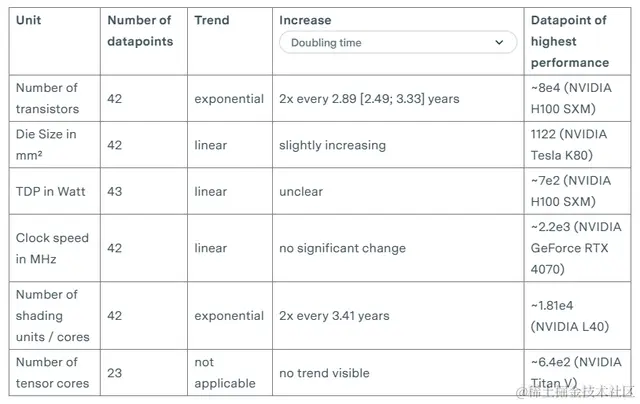
Task: Click the Number of shading units / cores cell
Action: coord(52,315)
